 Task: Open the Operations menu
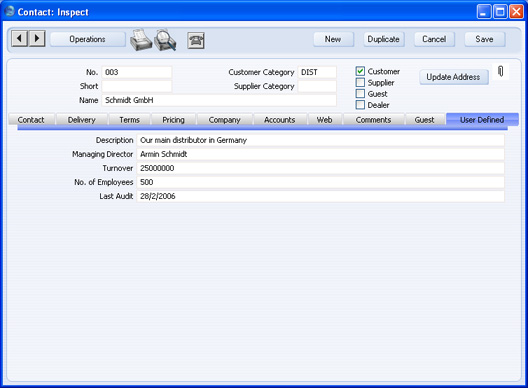click(88, 39)
